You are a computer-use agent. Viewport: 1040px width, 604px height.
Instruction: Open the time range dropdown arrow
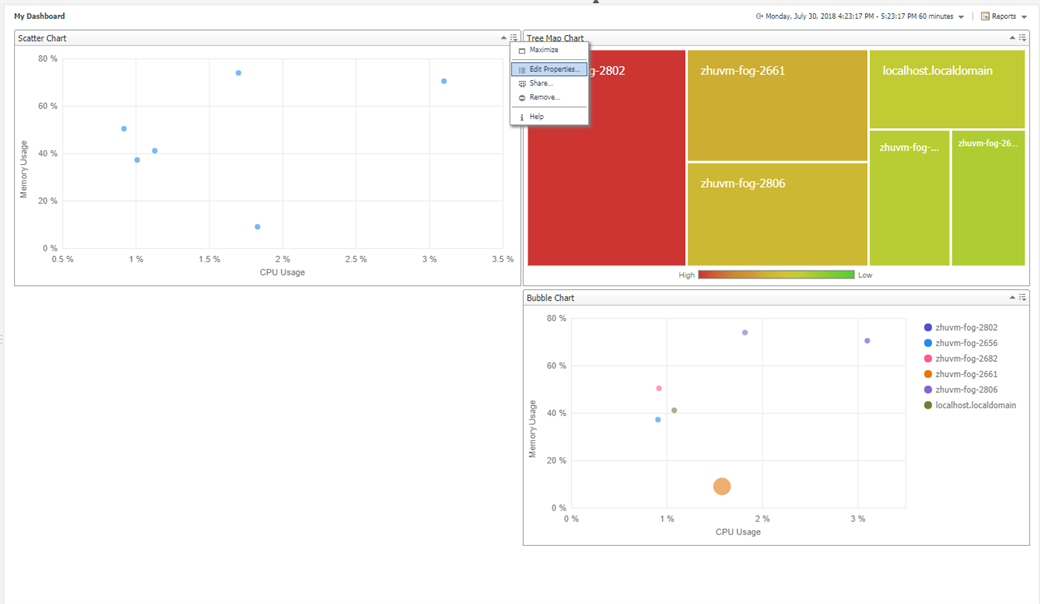click(x=961, y=17)
